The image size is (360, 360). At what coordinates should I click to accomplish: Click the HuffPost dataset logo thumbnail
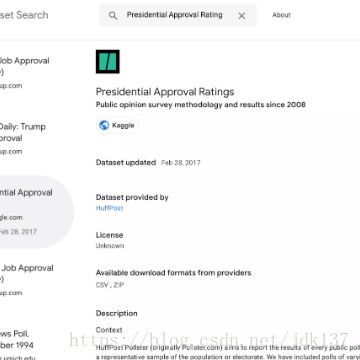pos(108,62)
